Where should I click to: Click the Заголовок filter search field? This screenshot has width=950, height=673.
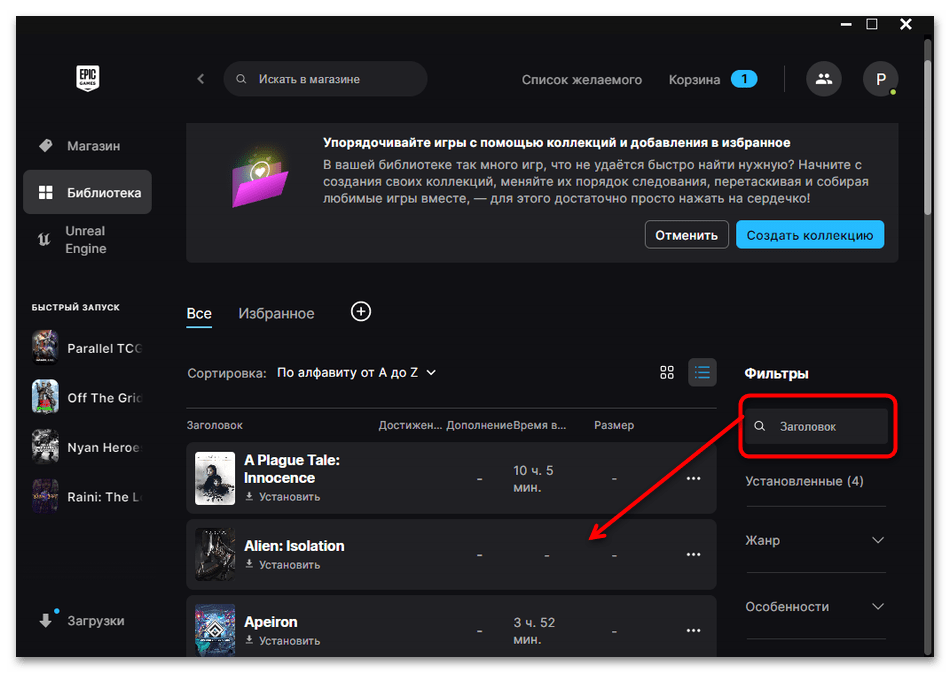coord(816,426)
